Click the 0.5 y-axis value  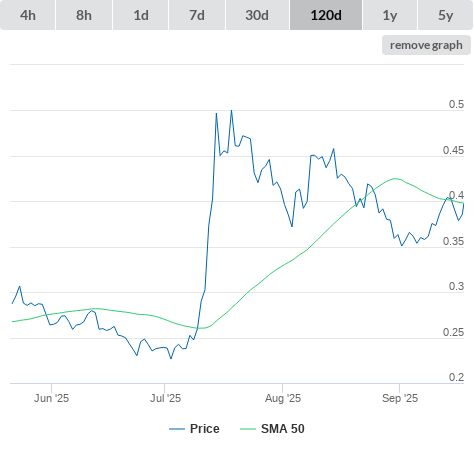(x=456, y=104)
